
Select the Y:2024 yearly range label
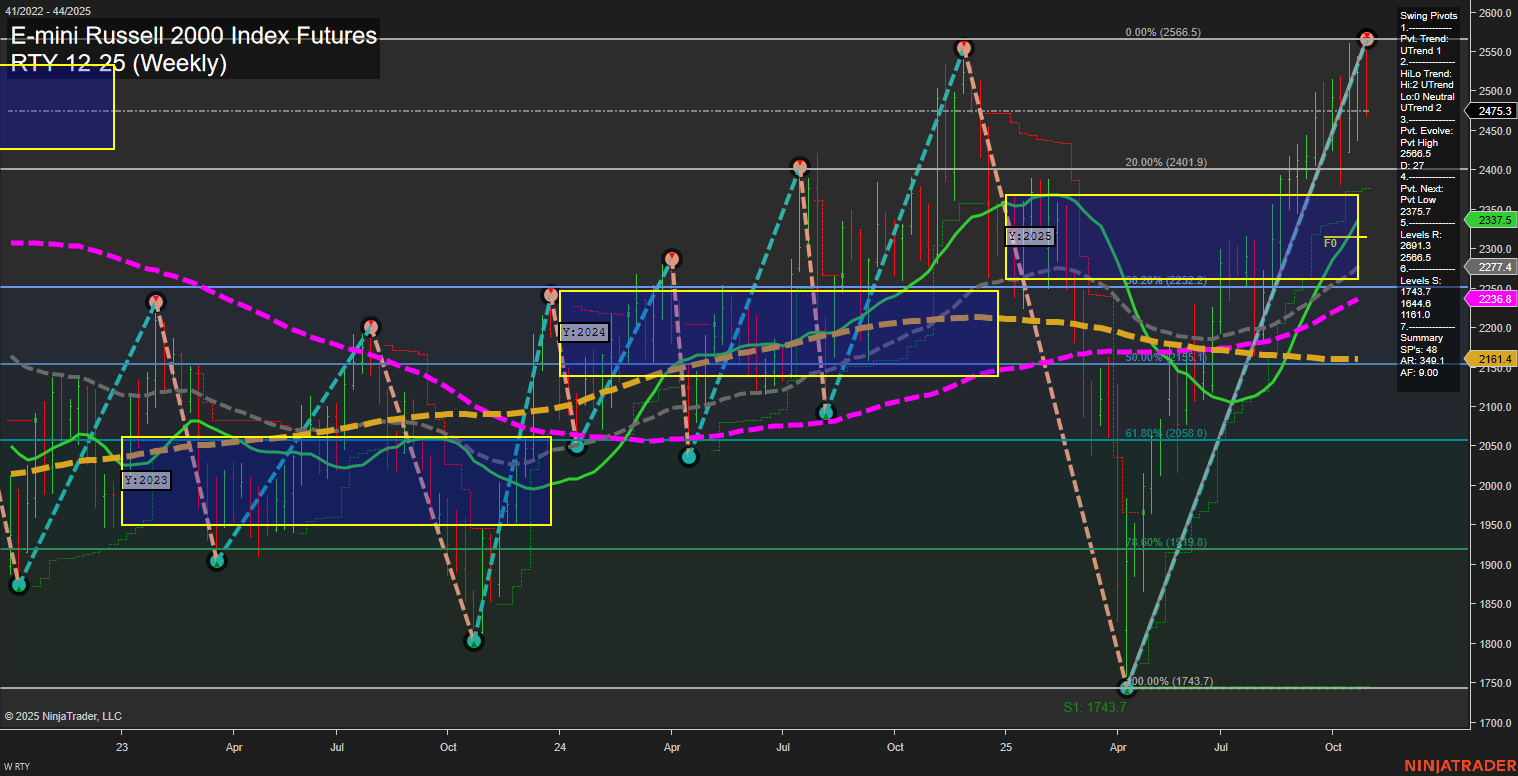coord(584,332)
